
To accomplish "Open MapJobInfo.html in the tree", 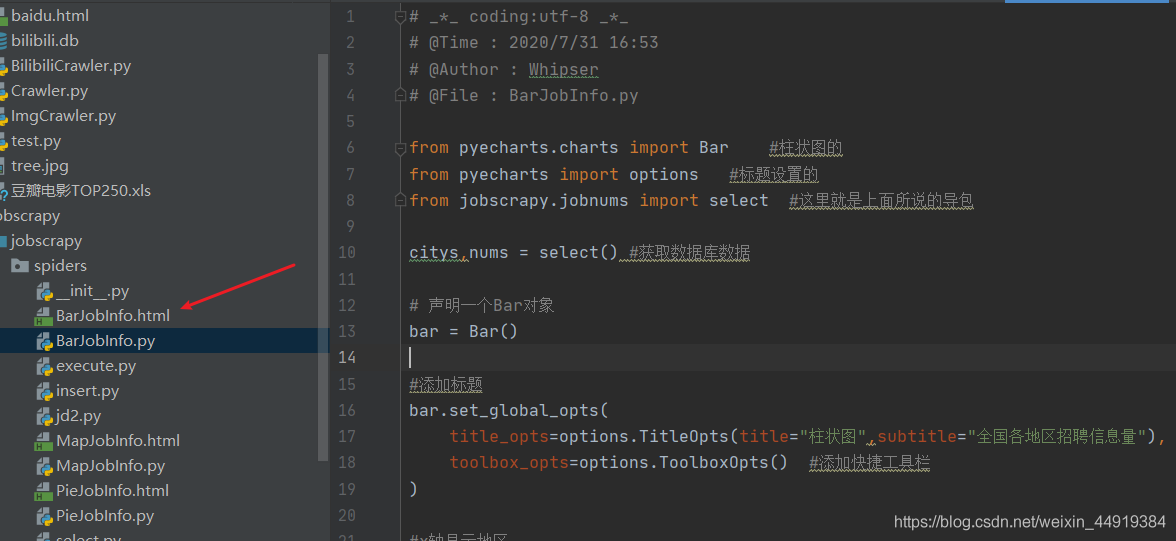I will (118, 441).
